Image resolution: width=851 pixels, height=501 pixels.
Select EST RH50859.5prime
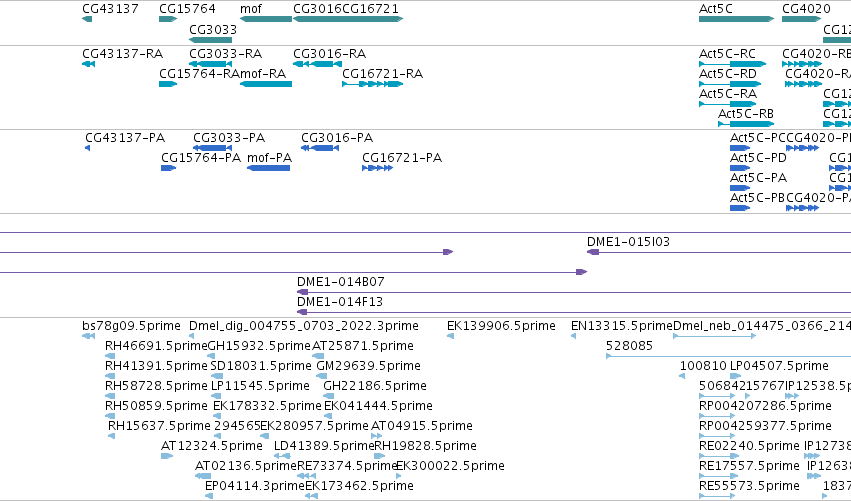110,417
